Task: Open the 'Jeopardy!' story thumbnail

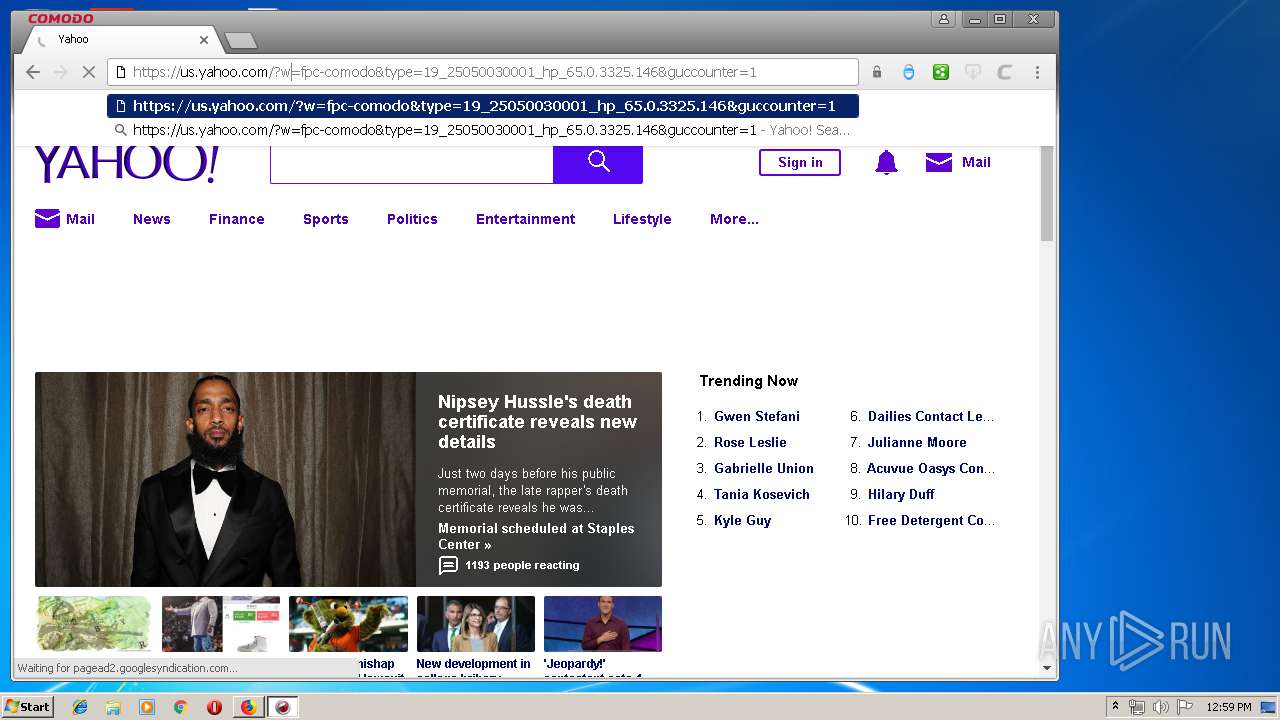Action: [x=603, y=624]
